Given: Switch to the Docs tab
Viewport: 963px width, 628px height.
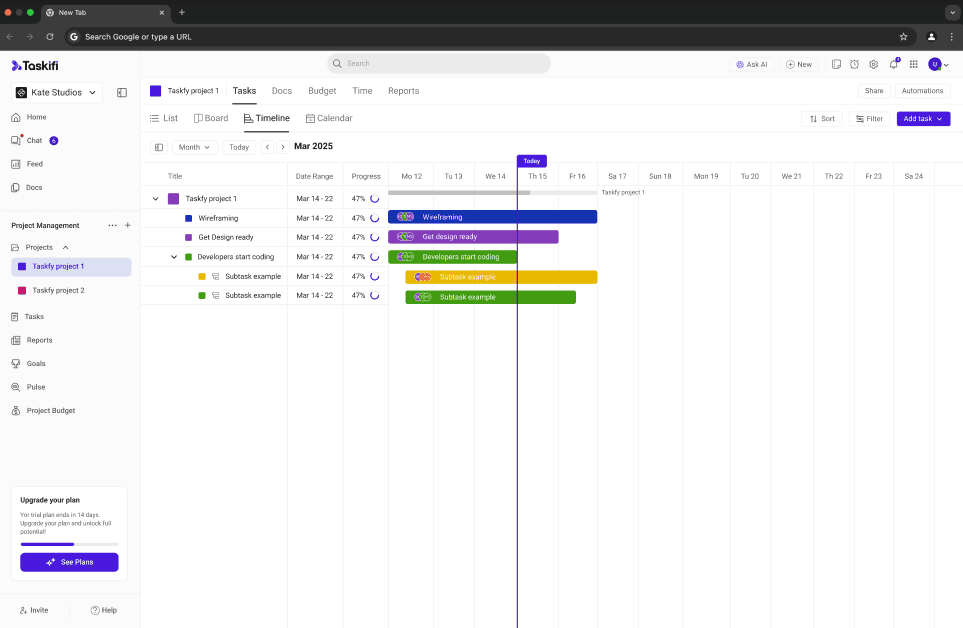Looking at the screenshot, I should click(282, 91).
